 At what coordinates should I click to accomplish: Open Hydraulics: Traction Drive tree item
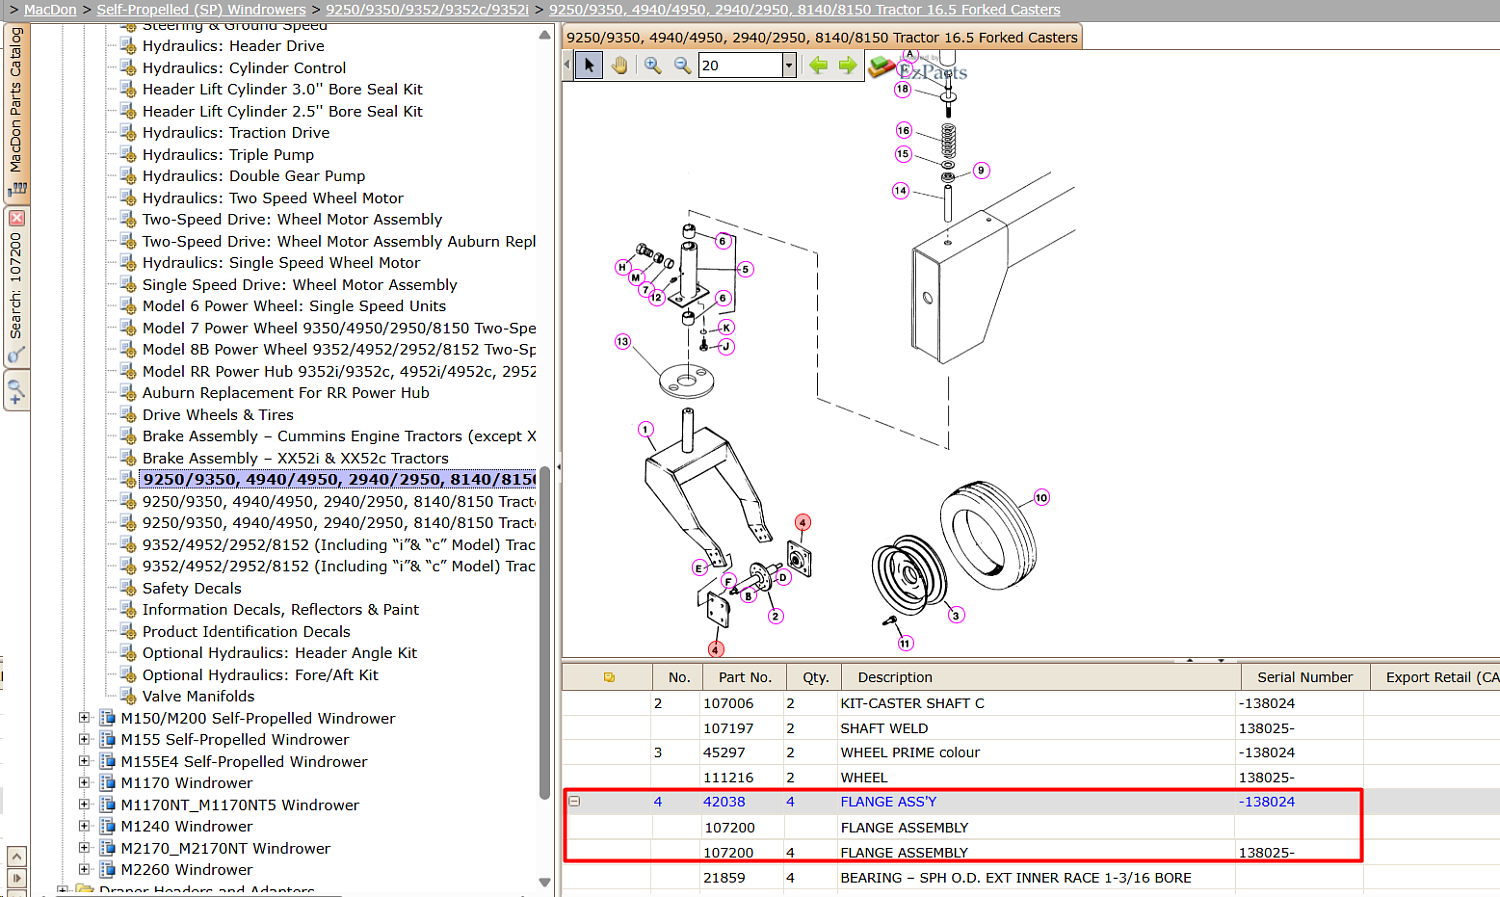pyautogui.click(x=236, y=133)
